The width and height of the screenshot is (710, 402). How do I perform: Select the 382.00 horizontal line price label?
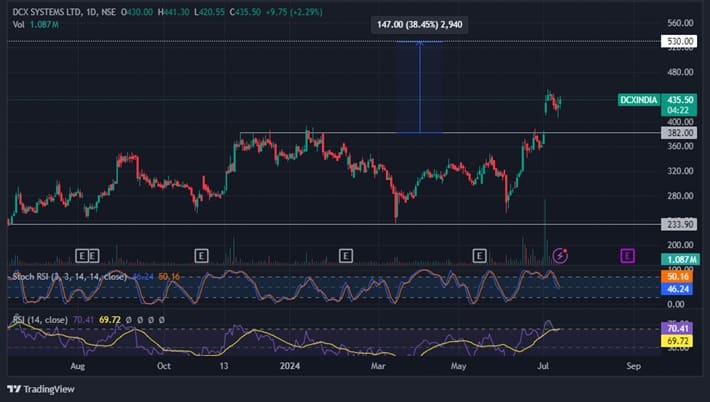pyautogui.click(x=679, y=132)
